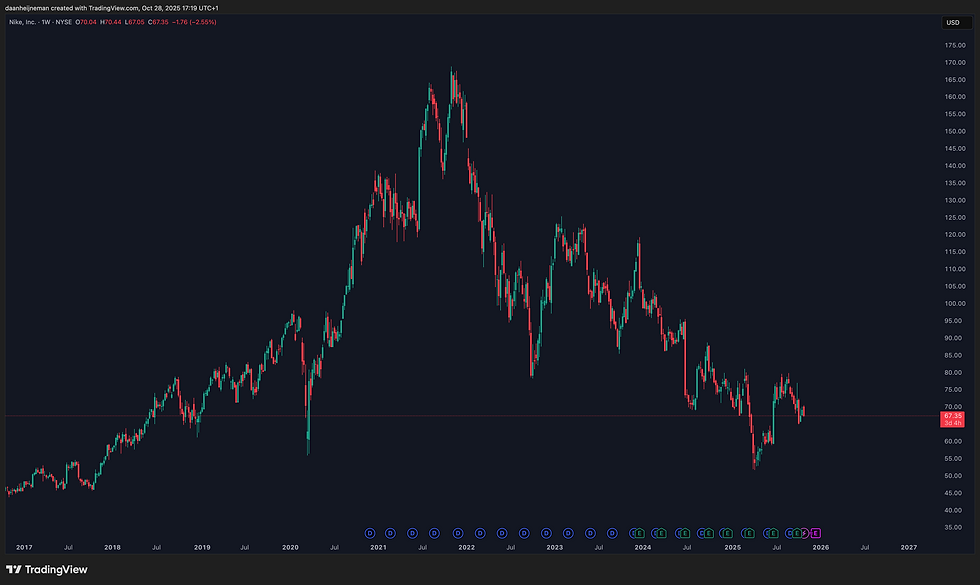Click the 2020 time axis label
Image resolution: width=980 pixels, height=585 pixels.
coord(290,548)
